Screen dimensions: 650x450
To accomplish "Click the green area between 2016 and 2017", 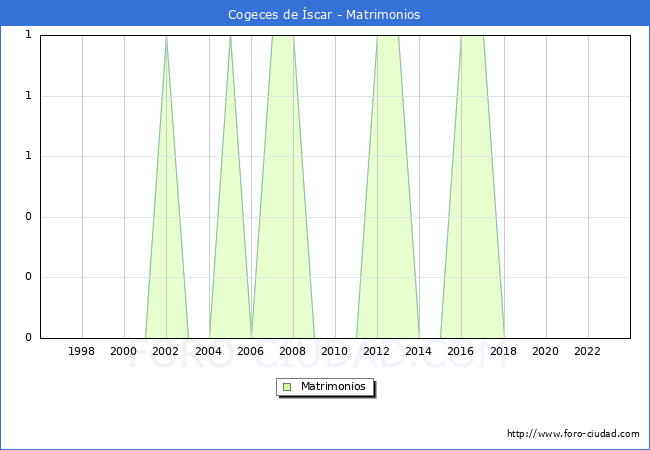I will pyautogui.click(x=472, y=186).
